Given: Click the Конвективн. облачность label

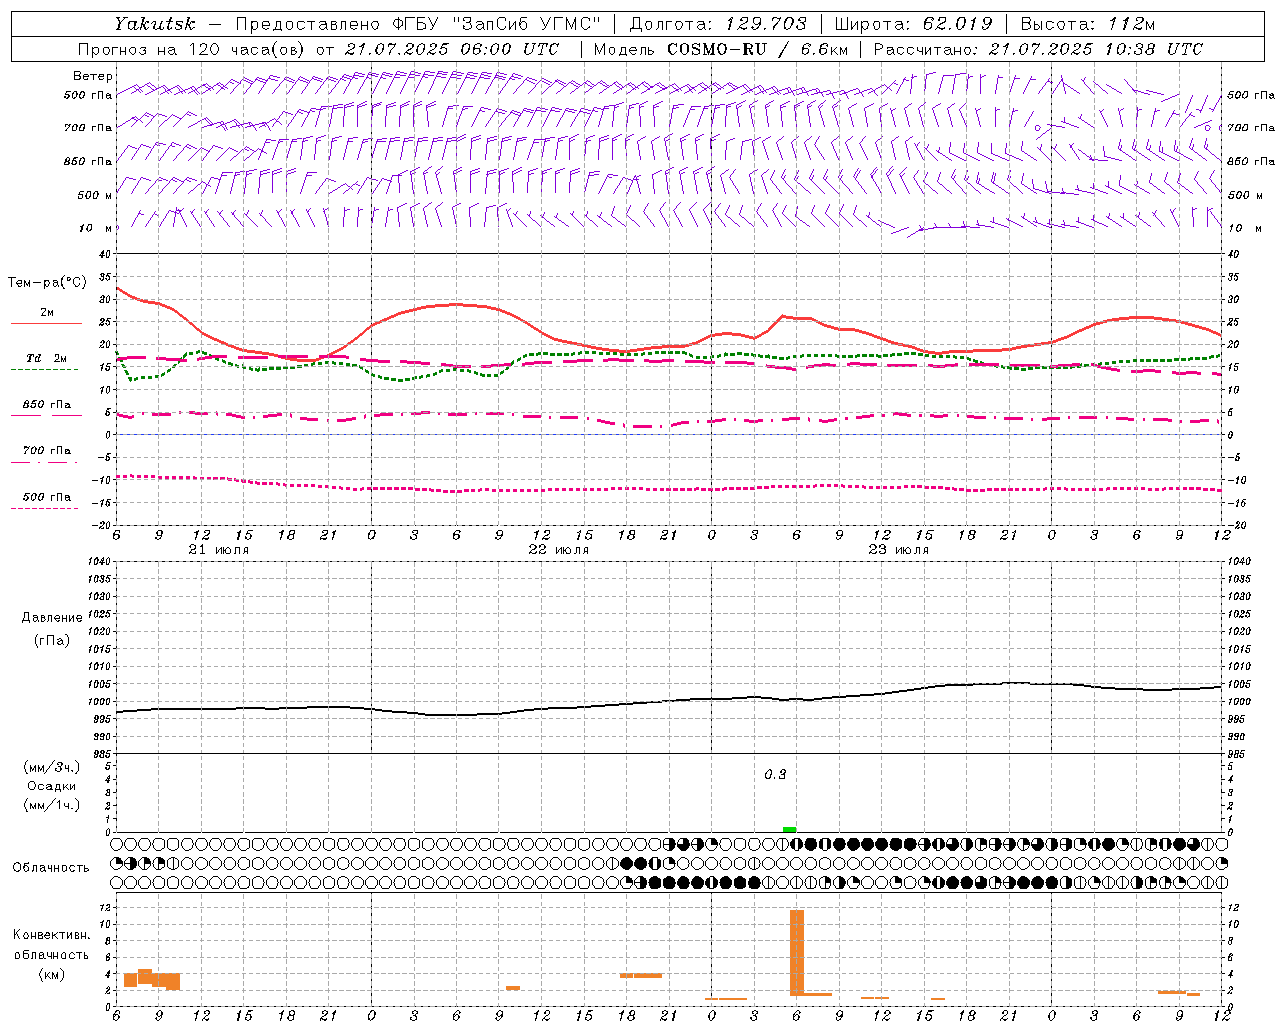Looking at the screenshot, I should point(51,945).
